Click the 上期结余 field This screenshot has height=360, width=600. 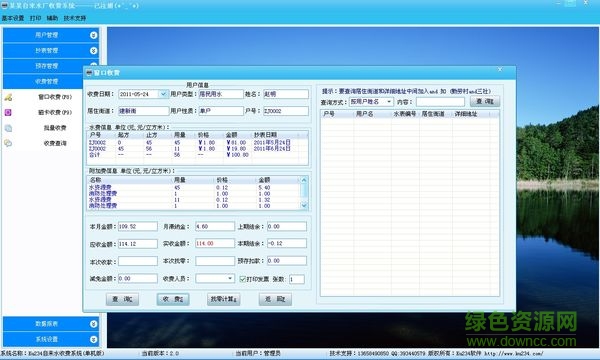tap(287, 226)
